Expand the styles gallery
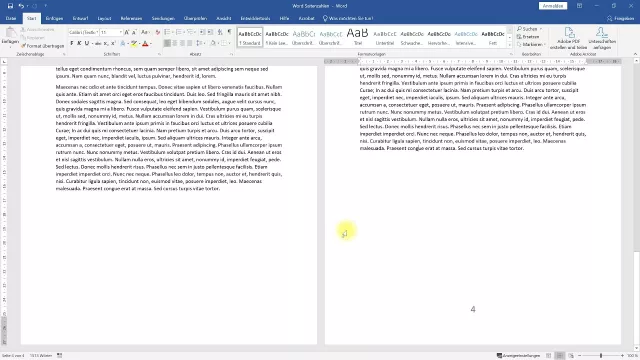 (509, 44)
